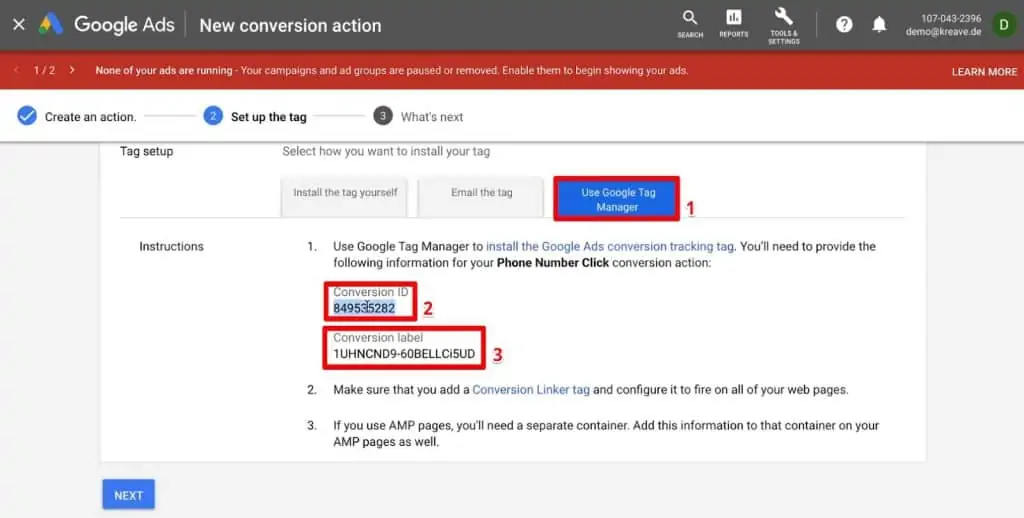Choose Use Google Tag Manager tab
Image resolution: width=1024 pixels, height=518 pixels.
point(617,199)
